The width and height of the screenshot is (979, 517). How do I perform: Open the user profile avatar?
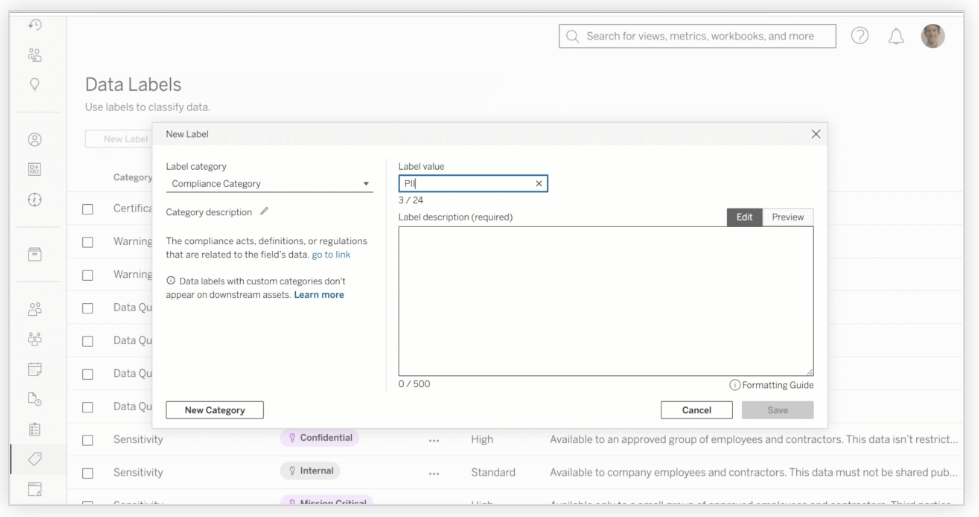coord(934,37)
